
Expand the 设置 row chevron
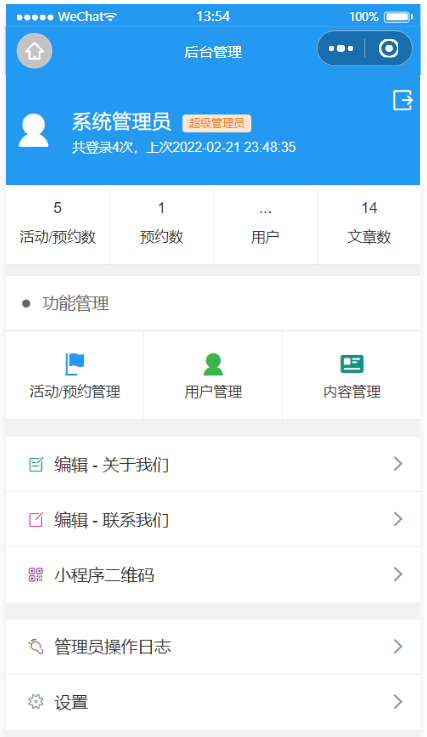pos(398,702)
